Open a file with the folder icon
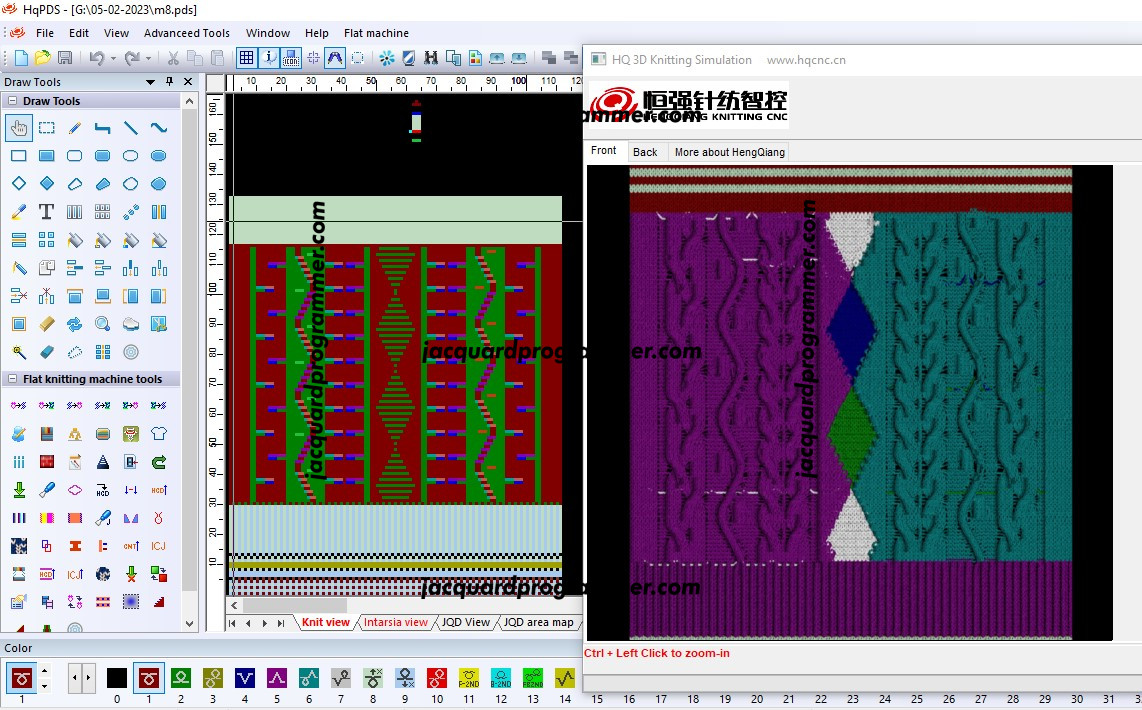This screenshot has width=1142, height=710. click(x=43, y=58)
